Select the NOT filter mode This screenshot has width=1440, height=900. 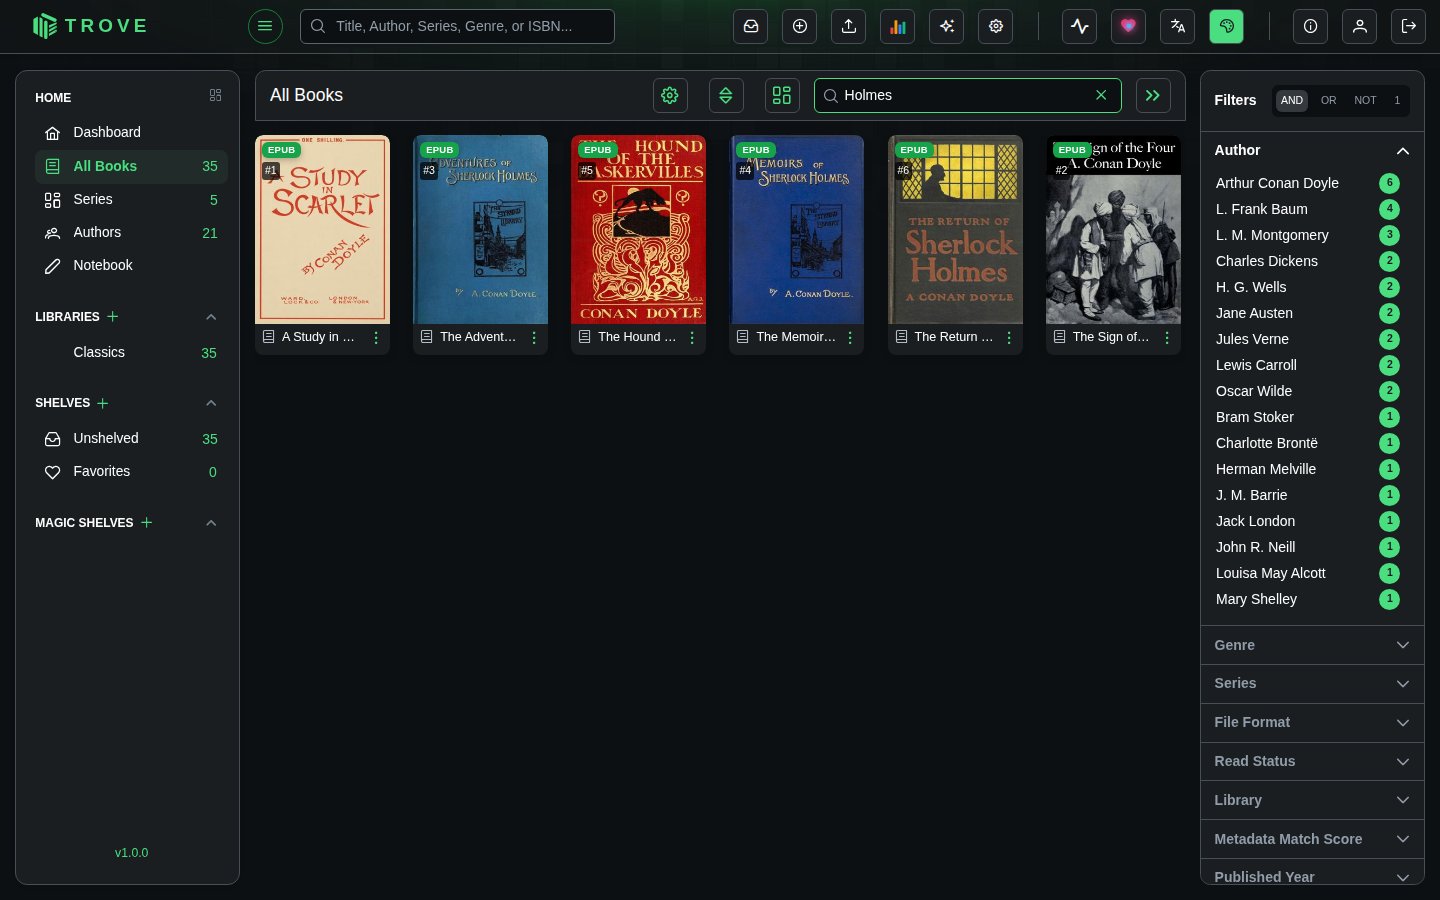(1365, 100)
